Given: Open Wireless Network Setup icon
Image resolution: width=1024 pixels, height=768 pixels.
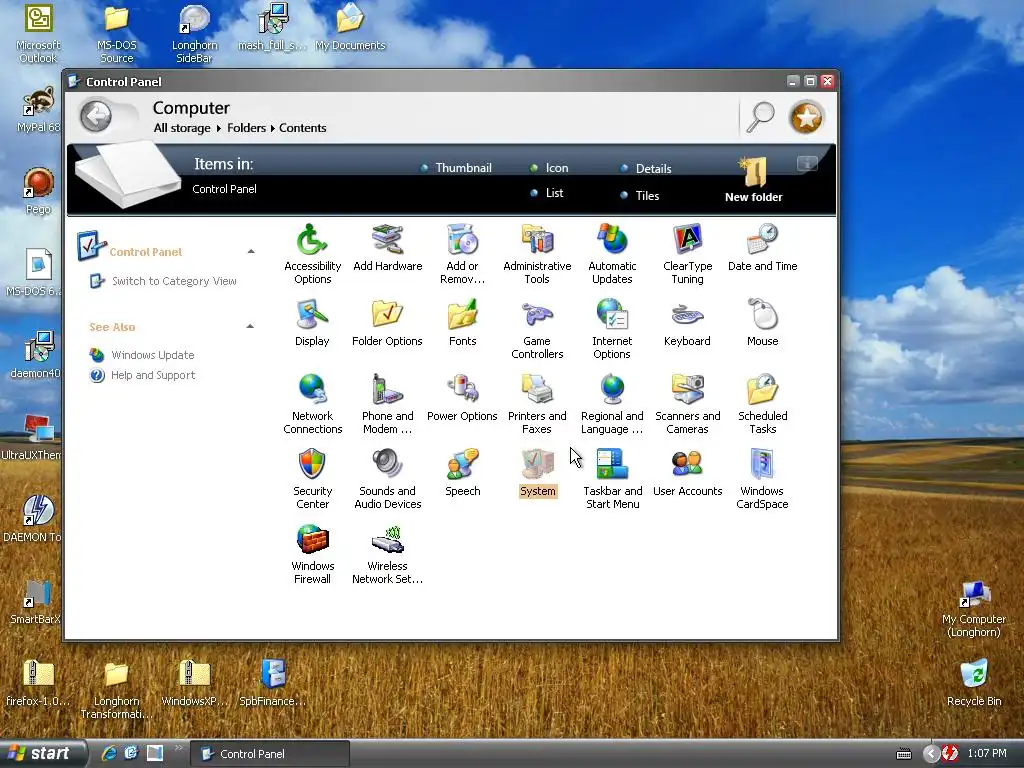Looking at the screenshot, I should (x=387, y=554).
